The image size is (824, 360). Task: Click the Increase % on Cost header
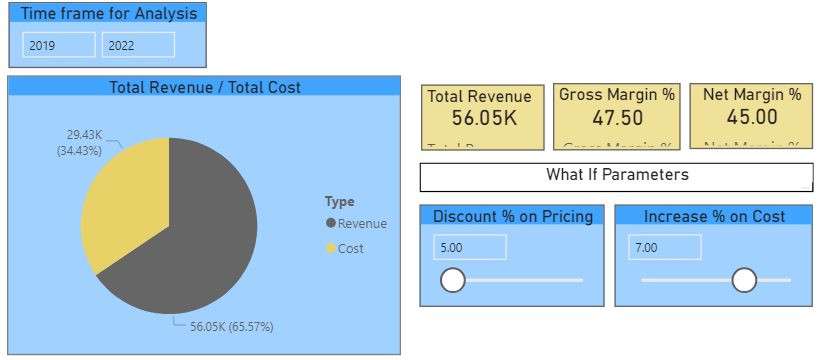[714, 216]
